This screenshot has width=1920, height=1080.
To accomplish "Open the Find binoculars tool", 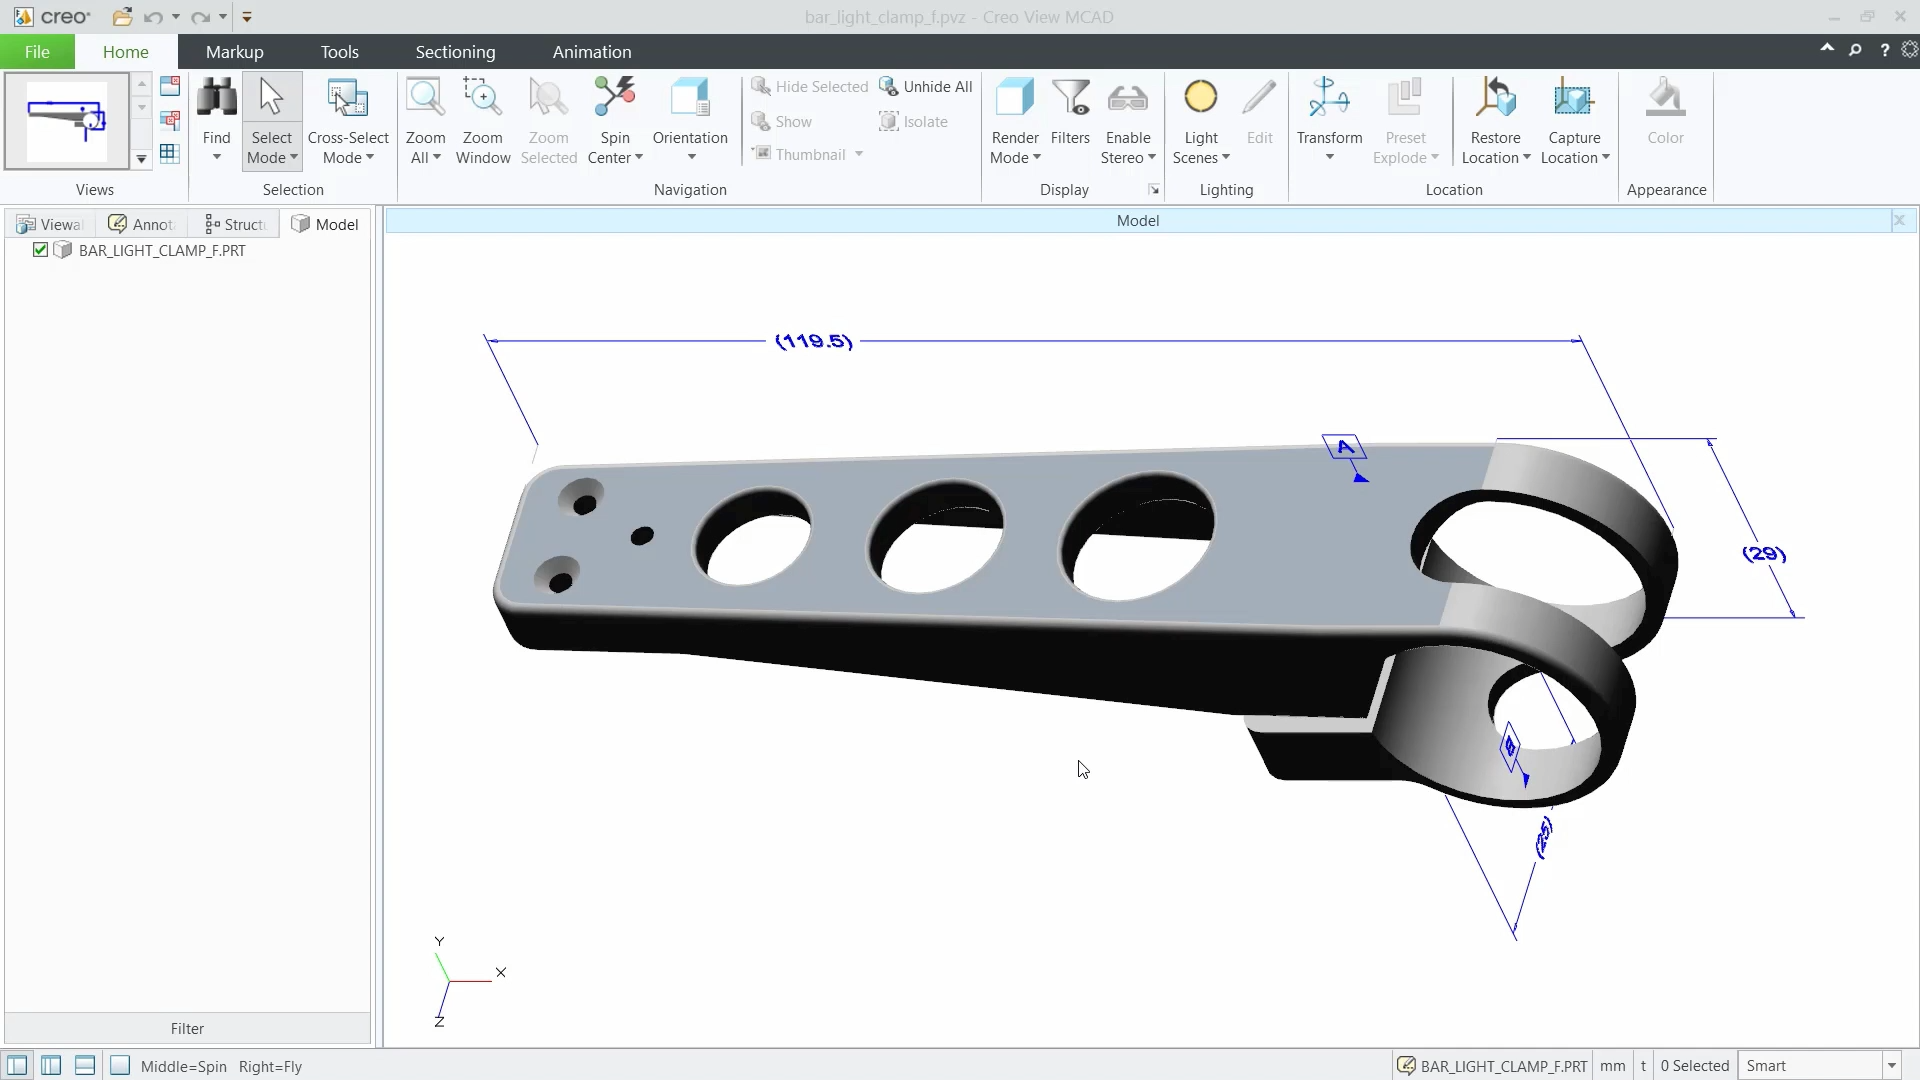I will point(216,98).
